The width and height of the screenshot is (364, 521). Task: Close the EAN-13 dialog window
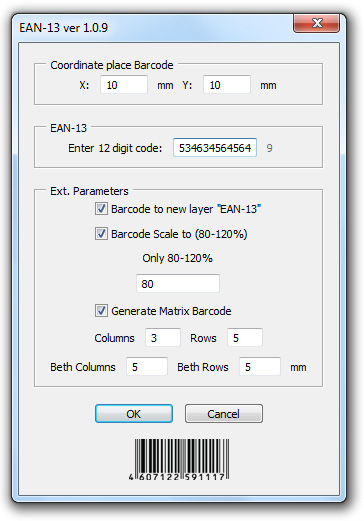click(x=316, y=23)
